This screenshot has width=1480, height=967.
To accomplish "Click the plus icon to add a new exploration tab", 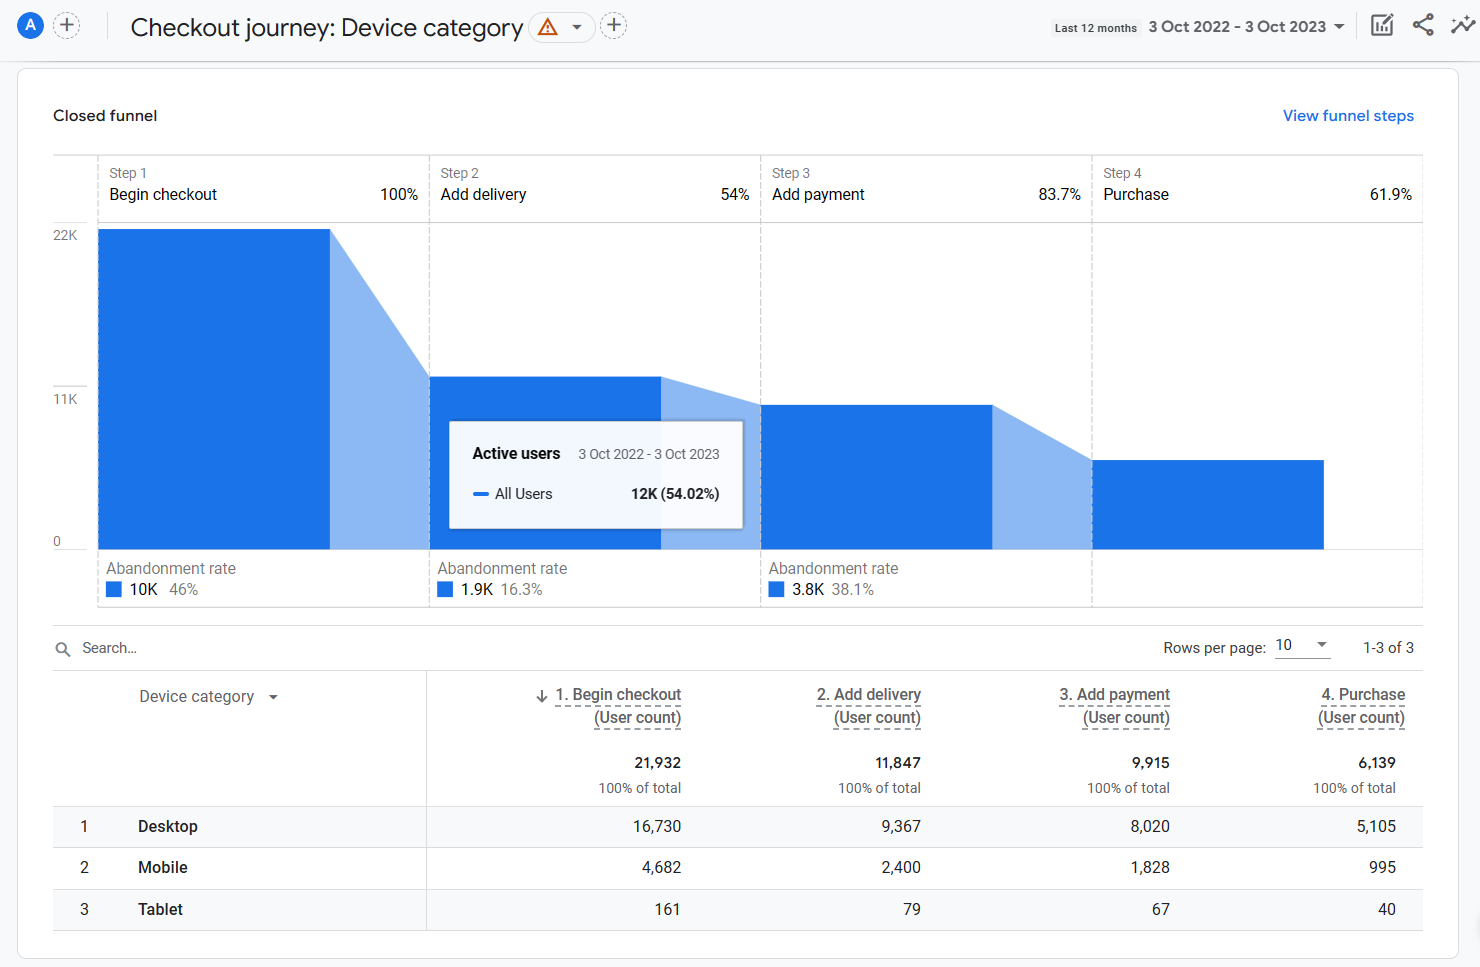I will click(x=614, y=25).
